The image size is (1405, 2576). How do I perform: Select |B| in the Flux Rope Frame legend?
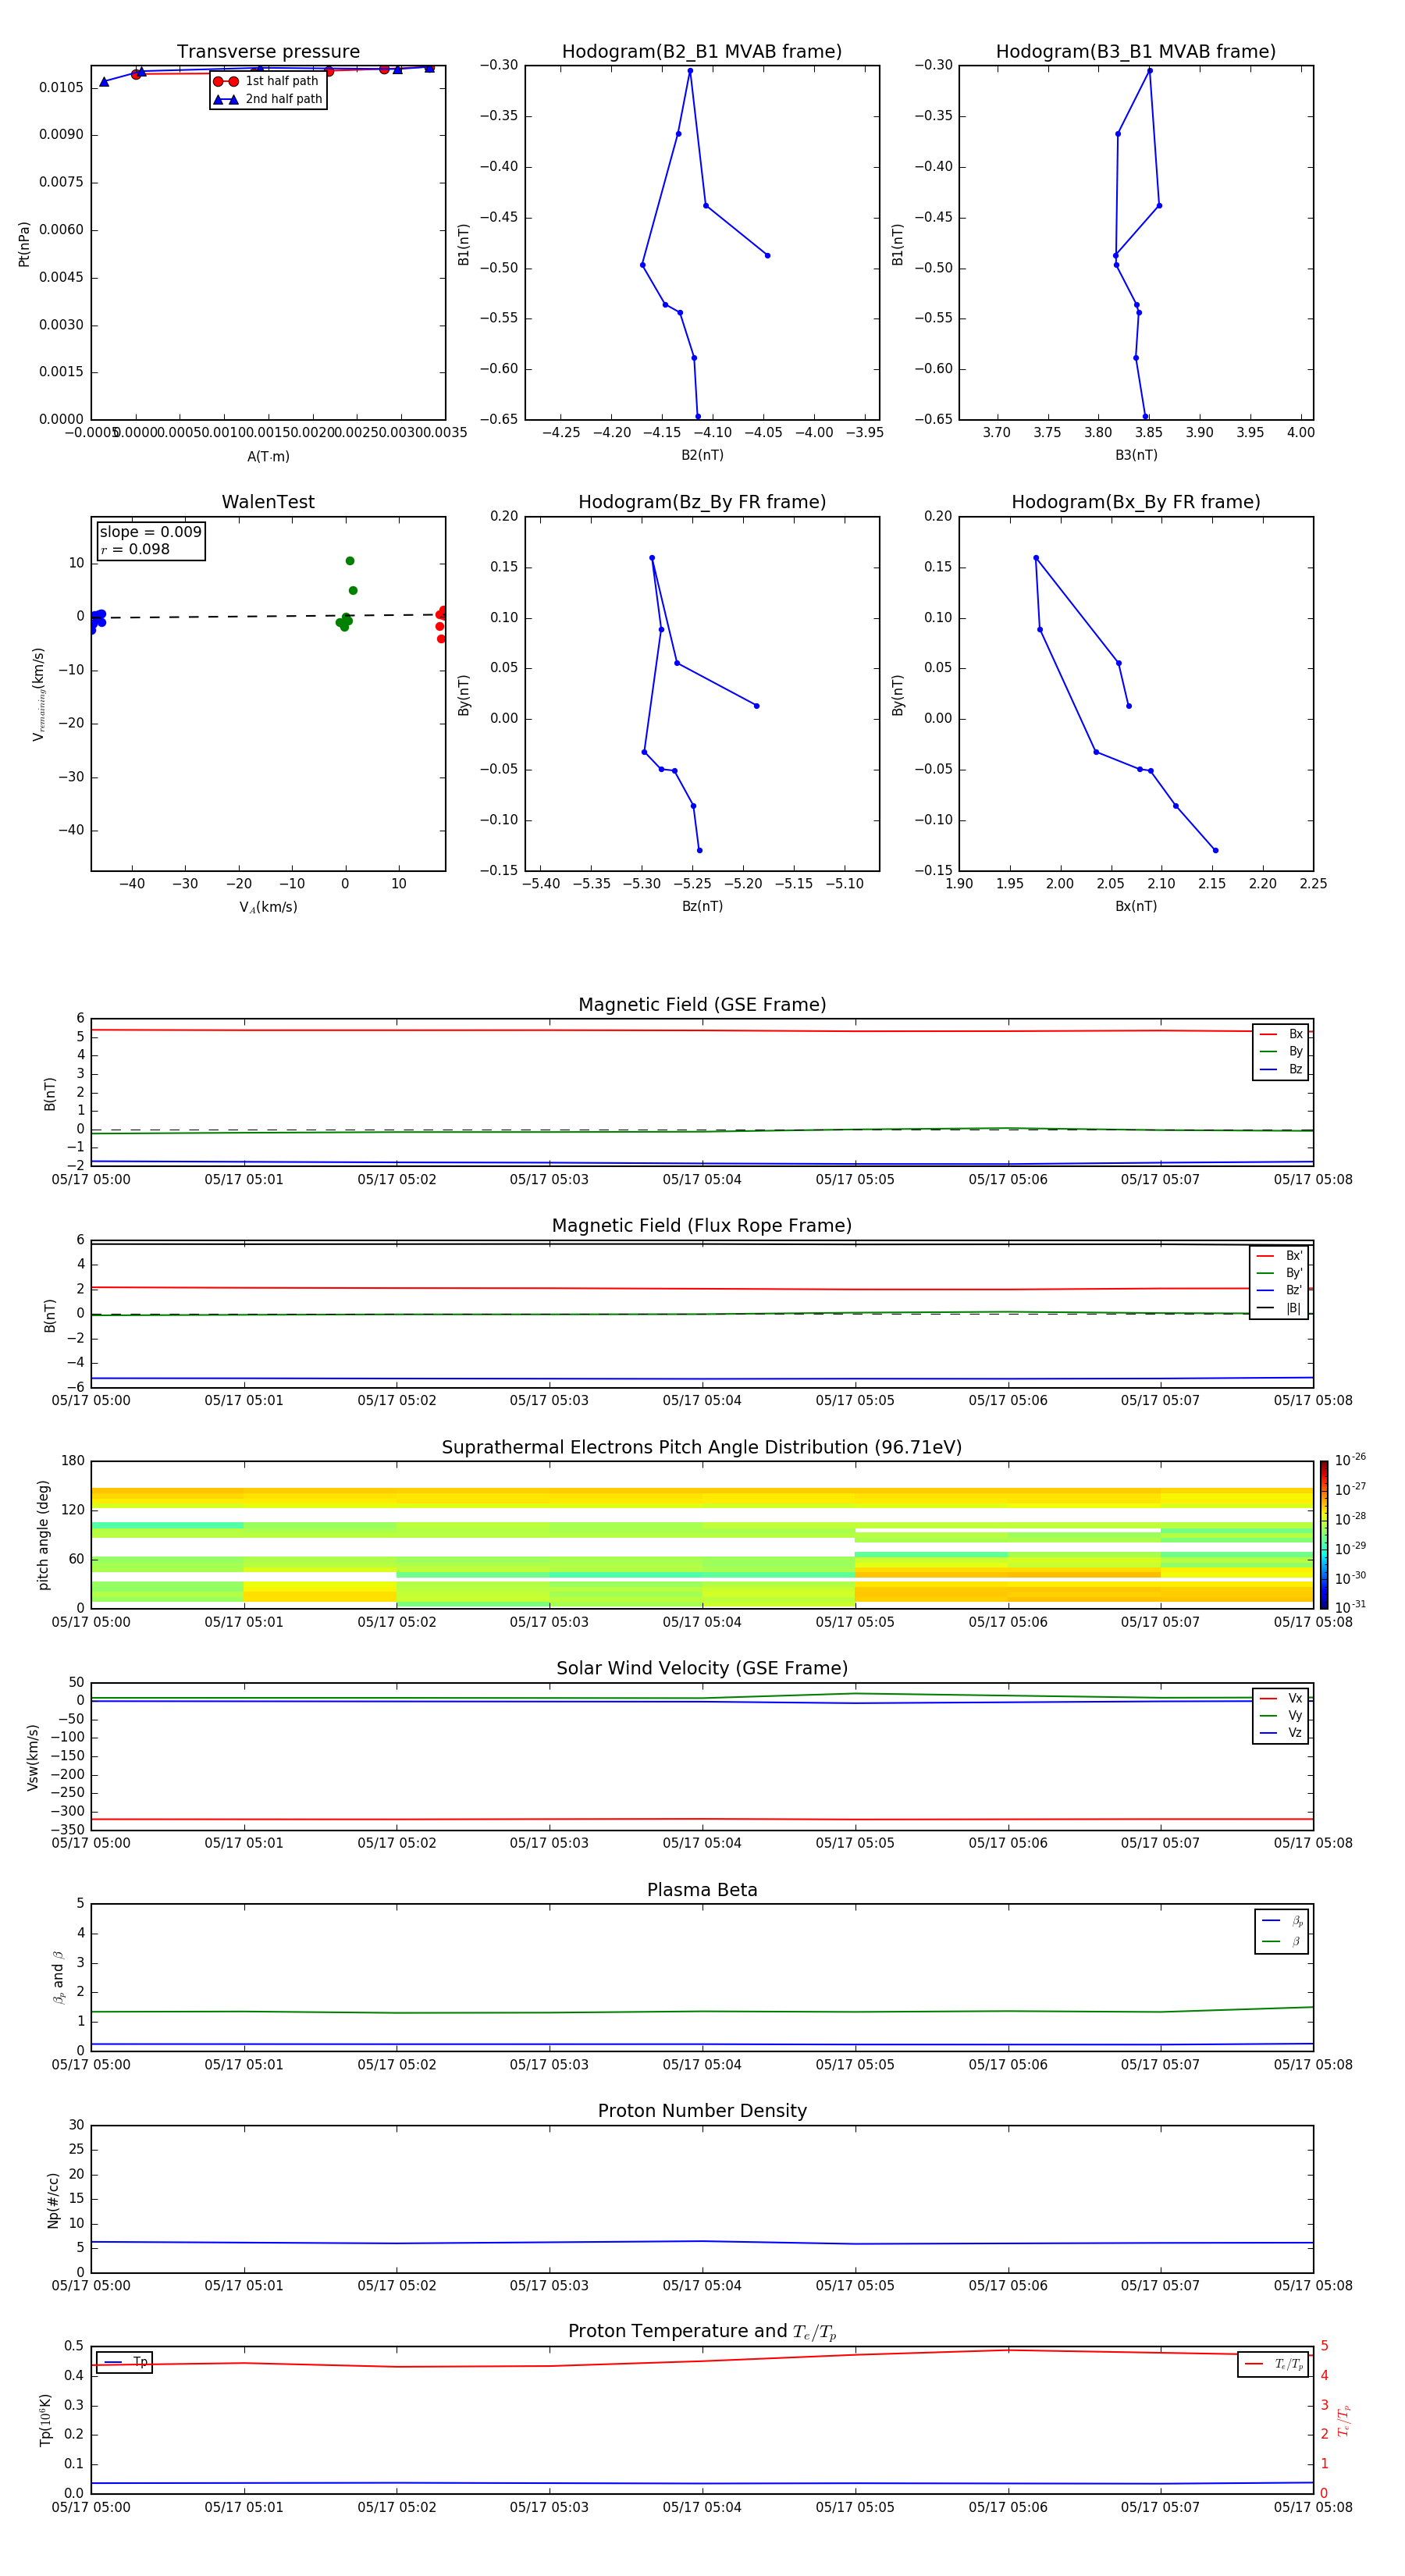pyautogui.click(x=1279, y=1309)
